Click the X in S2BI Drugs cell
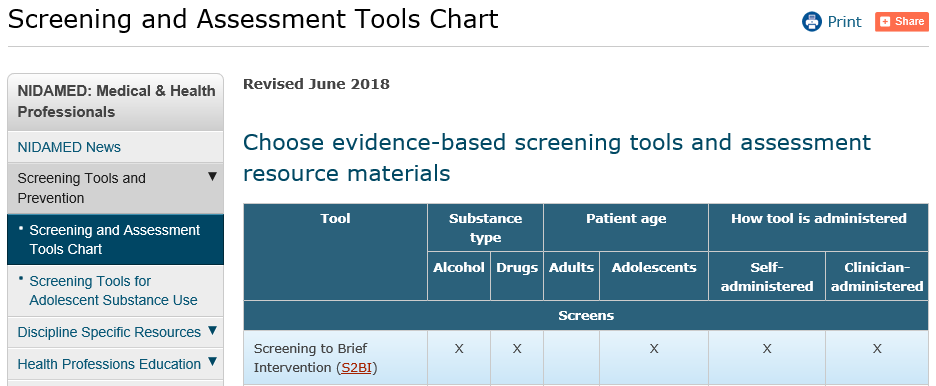 point(517,348)
